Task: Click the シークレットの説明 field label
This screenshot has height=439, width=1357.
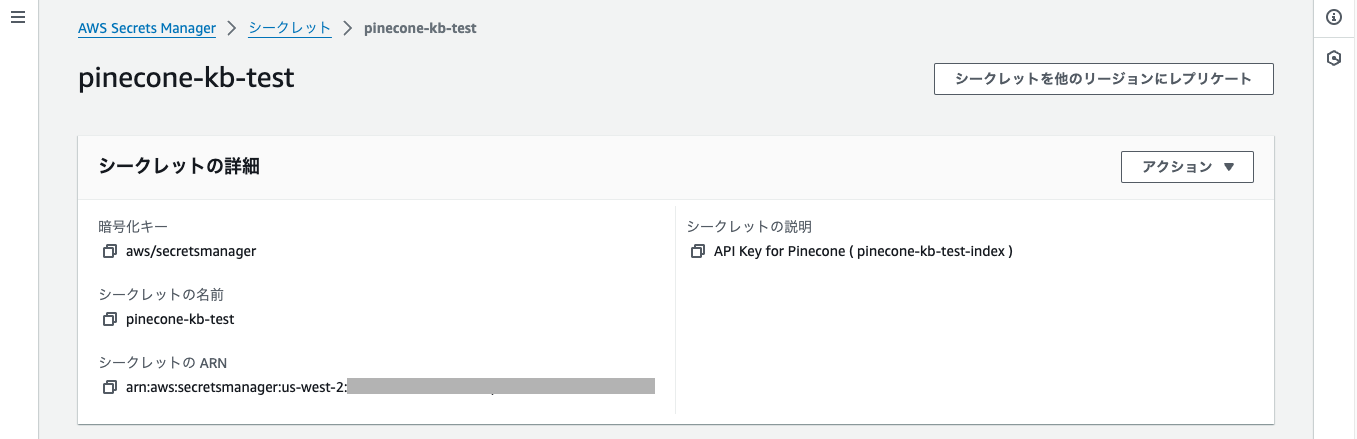Action: pyautogui.click(x=756, y=226)
